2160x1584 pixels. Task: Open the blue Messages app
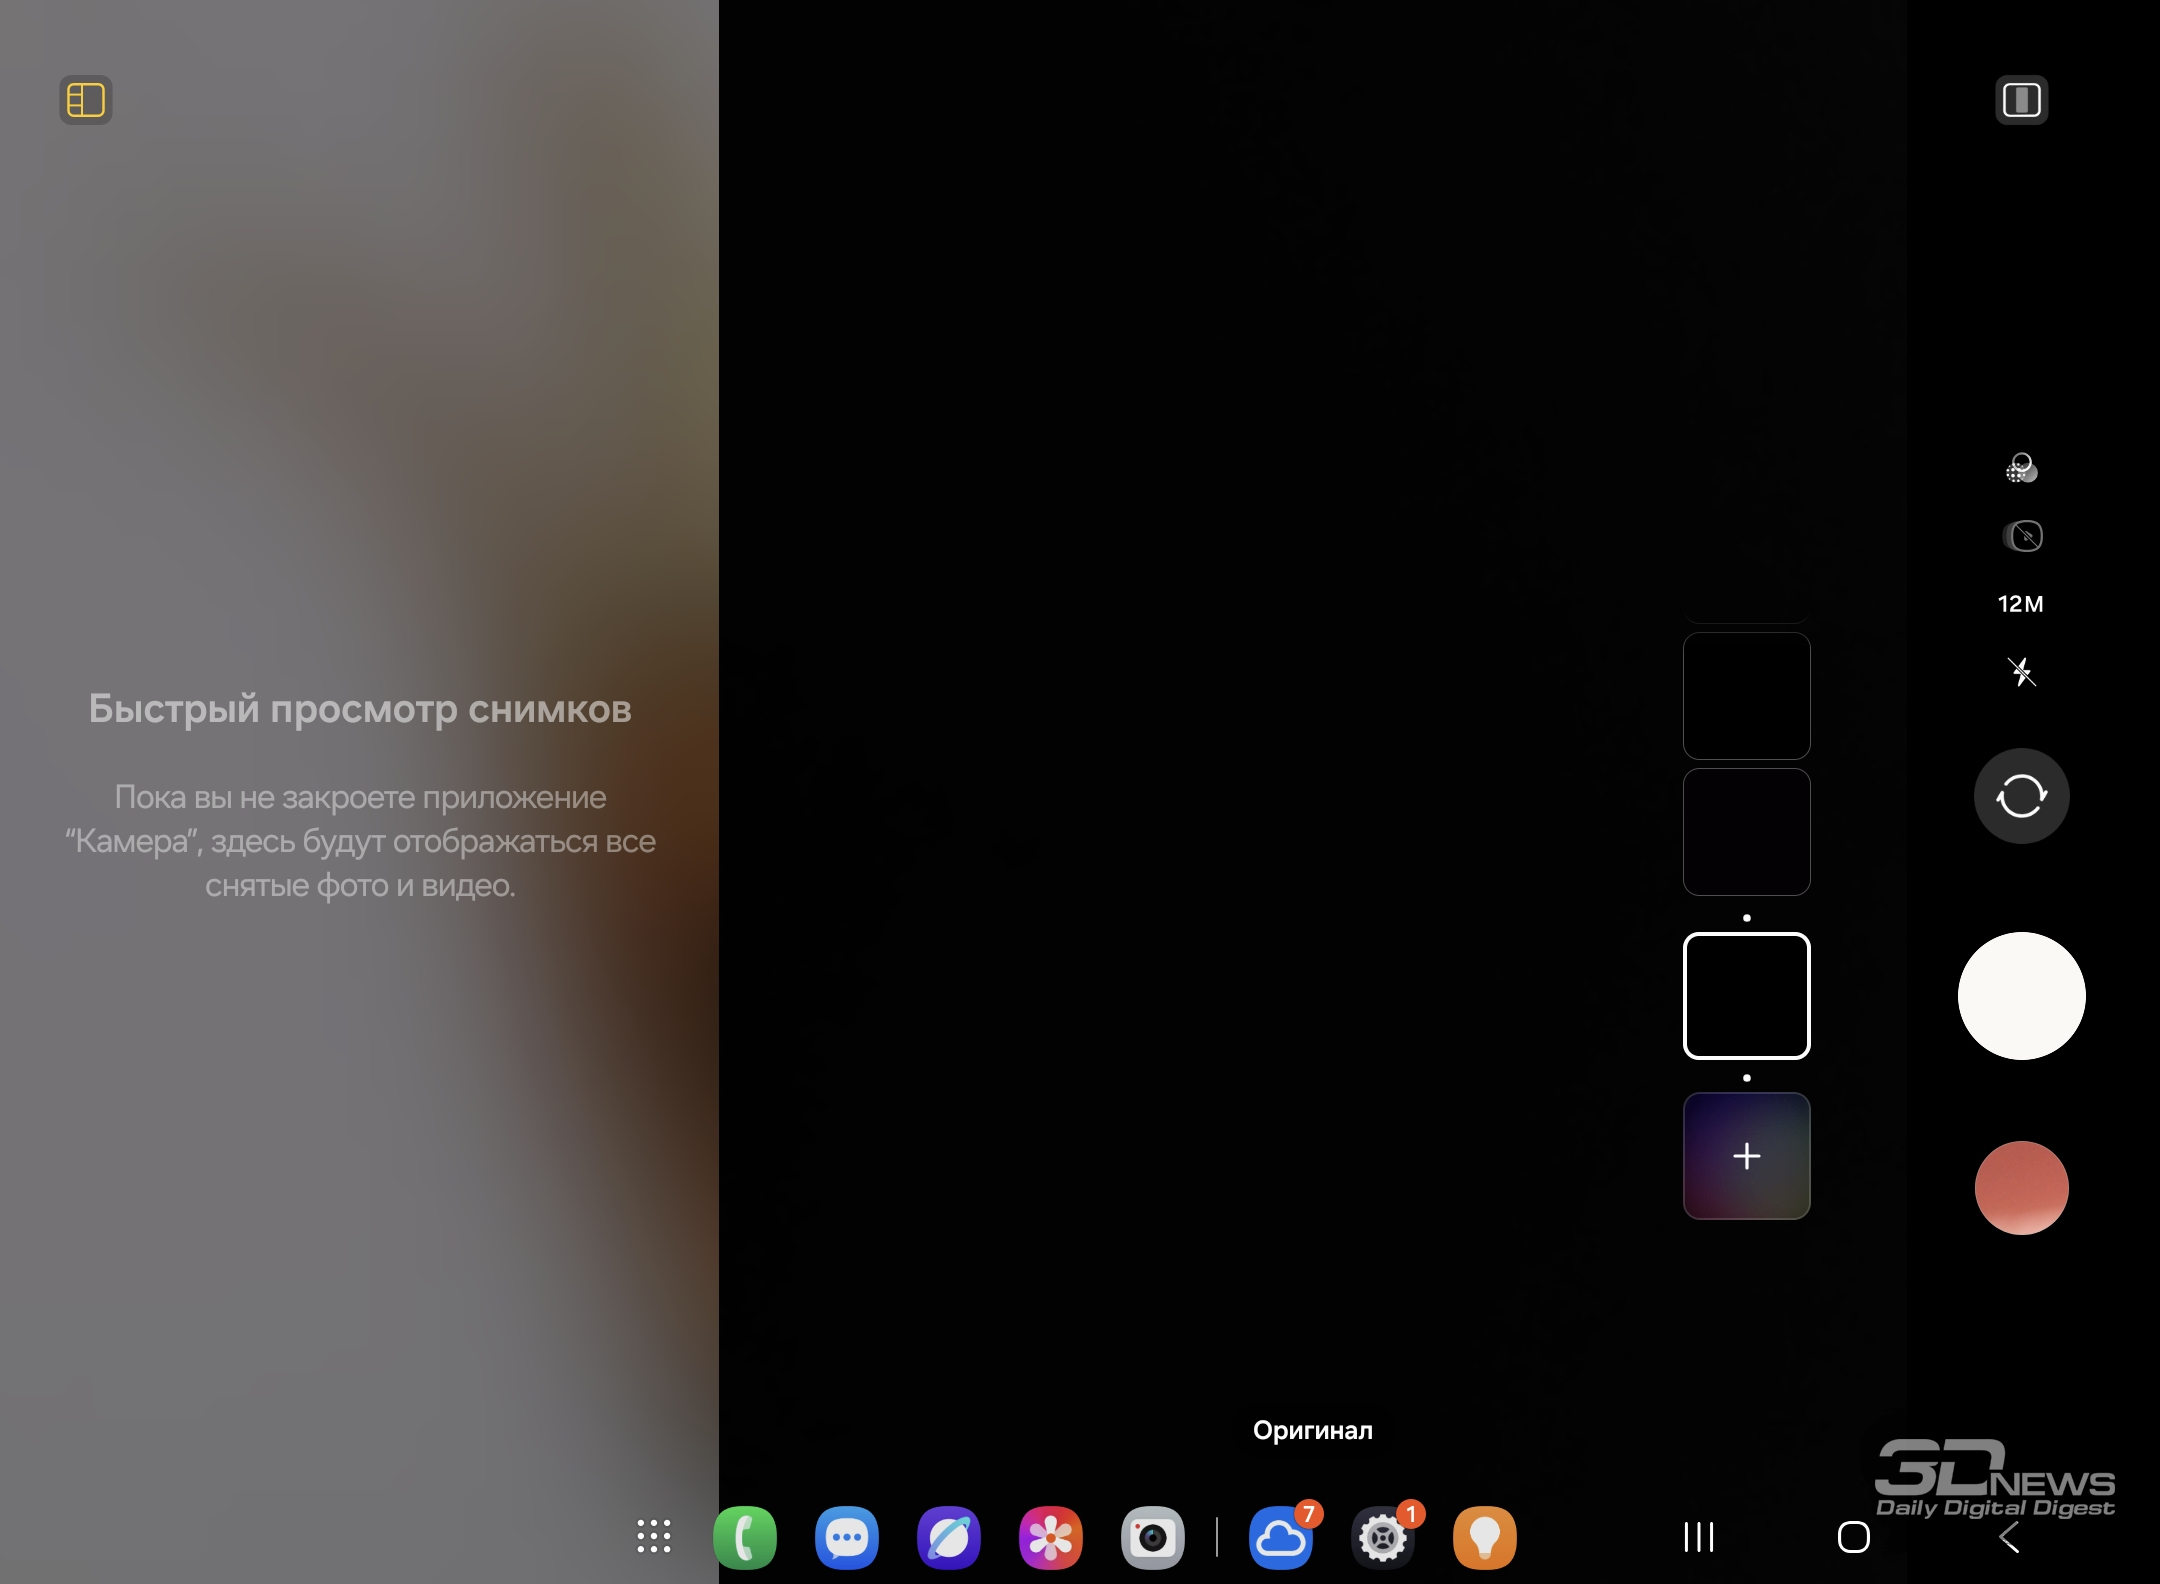tap(847, 1537)
